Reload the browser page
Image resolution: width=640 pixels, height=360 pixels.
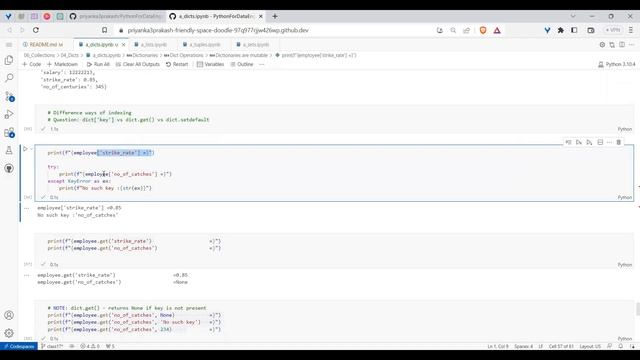tap(36, 30)
